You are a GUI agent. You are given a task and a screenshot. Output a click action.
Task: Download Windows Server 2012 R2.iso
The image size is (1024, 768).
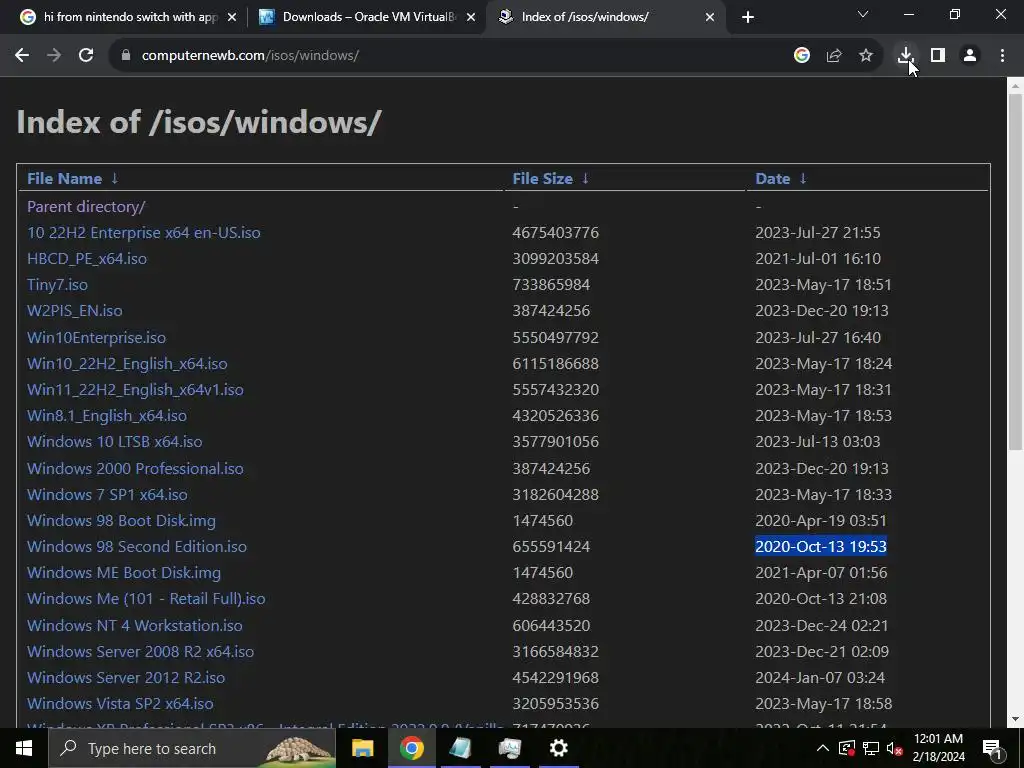tap(125, 678)
